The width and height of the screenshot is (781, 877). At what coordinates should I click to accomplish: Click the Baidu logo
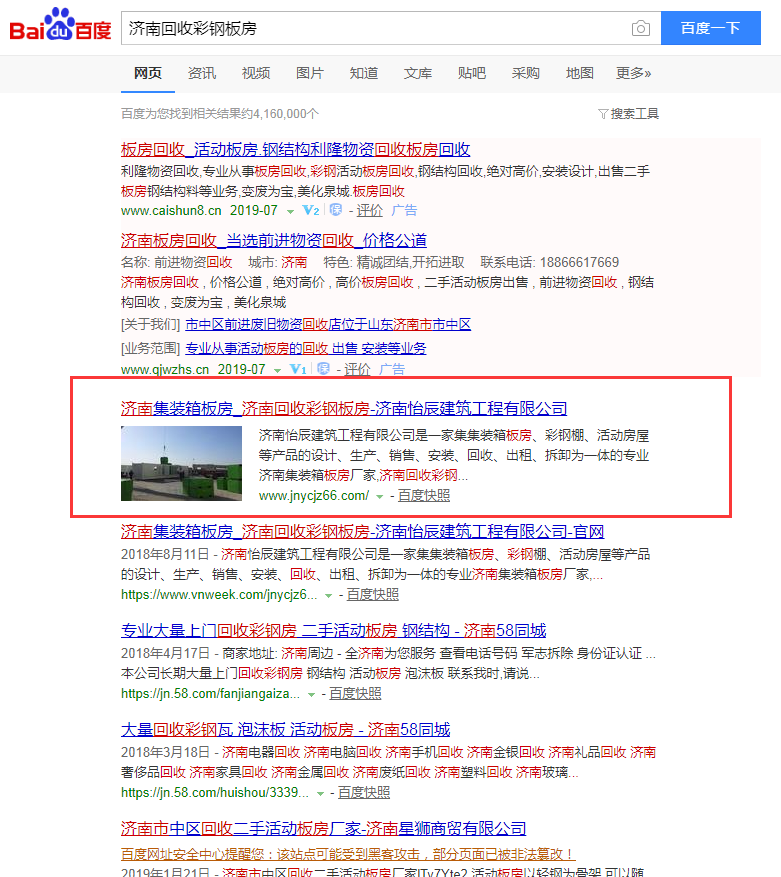[x=60, y=27]
